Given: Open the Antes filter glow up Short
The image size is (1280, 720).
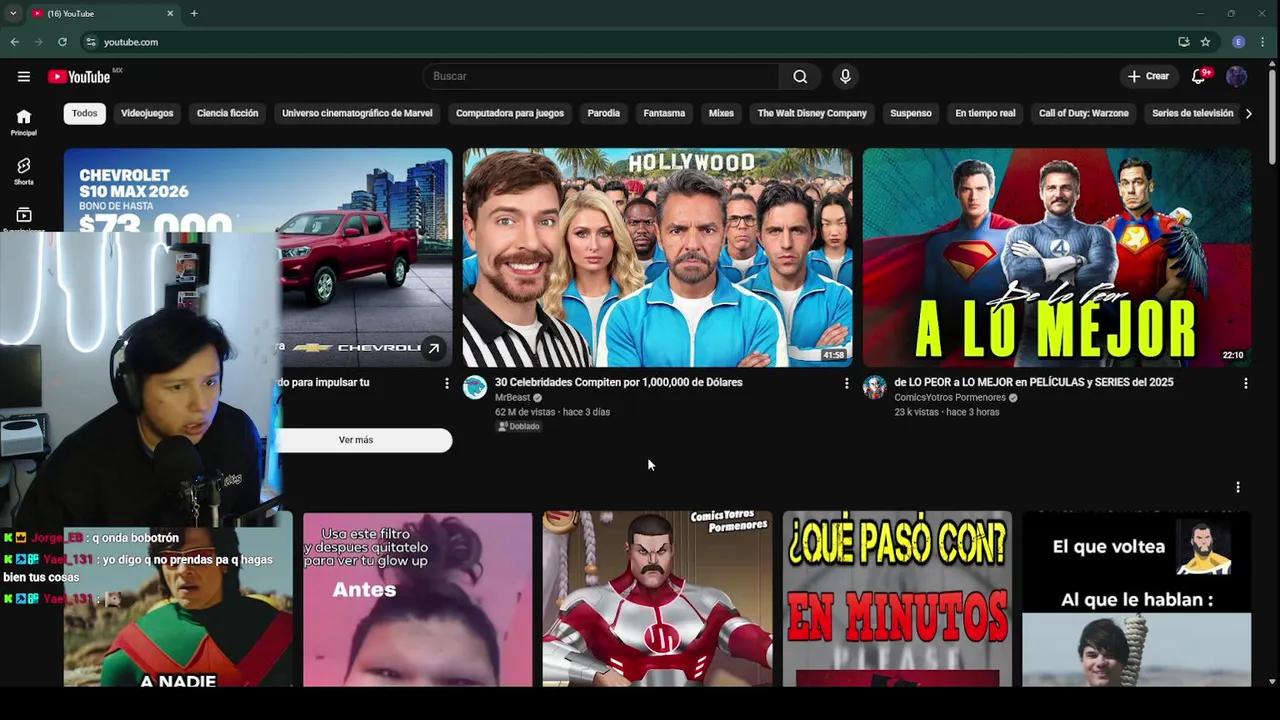Looking at the screenshot, I should tap(418, 599).
